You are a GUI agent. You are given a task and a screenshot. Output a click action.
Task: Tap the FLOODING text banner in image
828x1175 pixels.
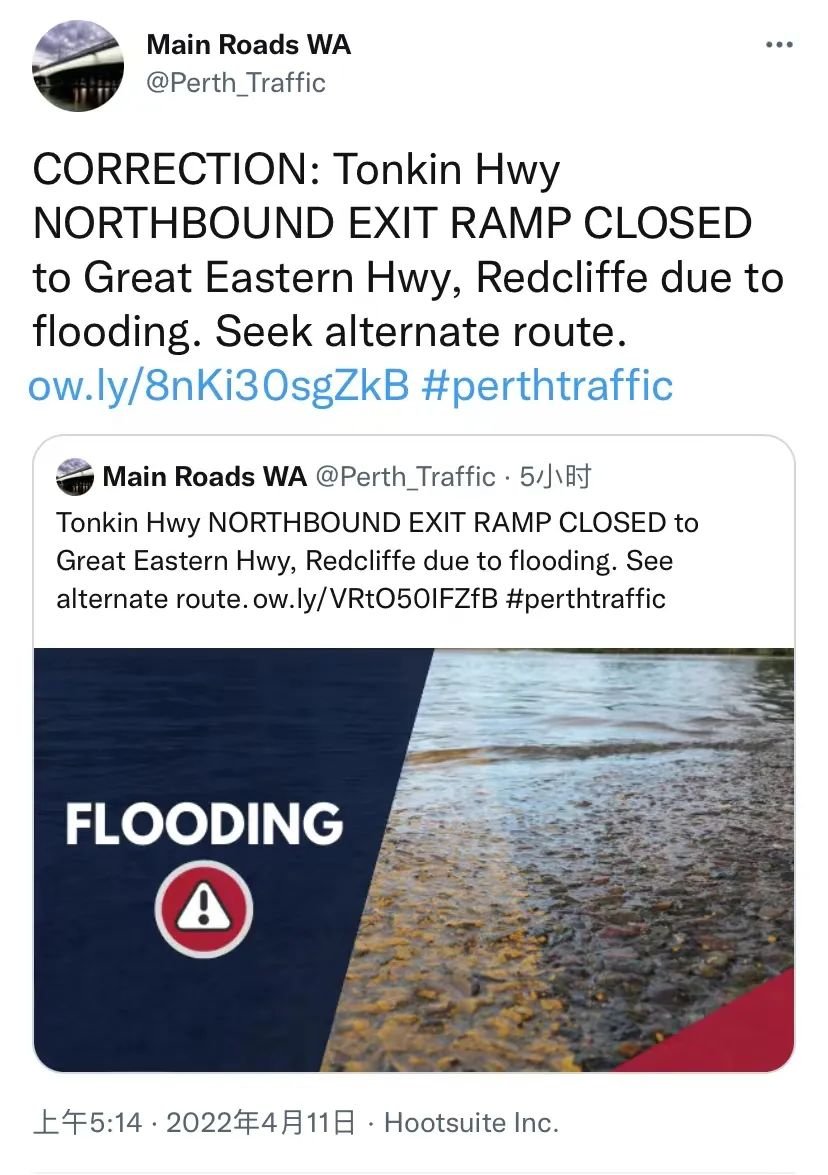pos(204,824)
